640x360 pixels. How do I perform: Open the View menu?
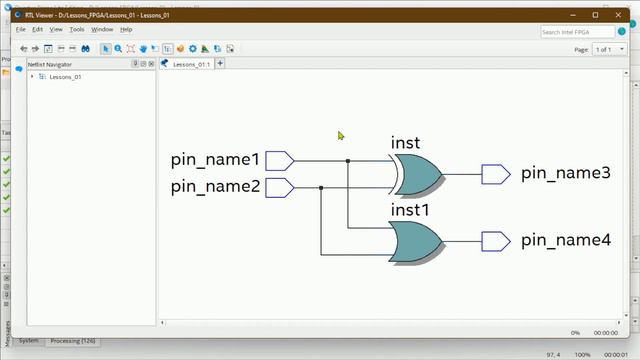[x=56, y=29]
